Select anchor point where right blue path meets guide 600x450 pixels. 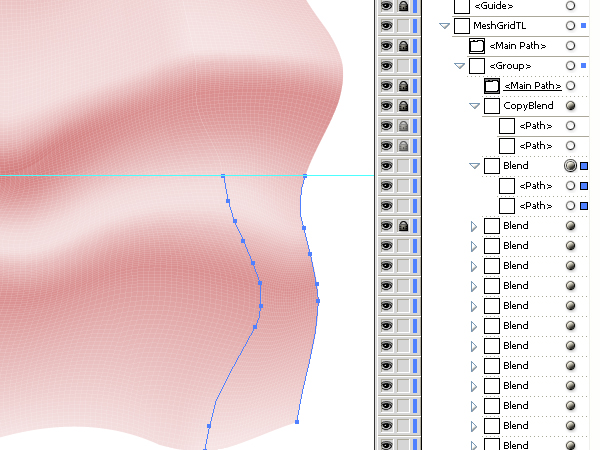tap(305, 176)
